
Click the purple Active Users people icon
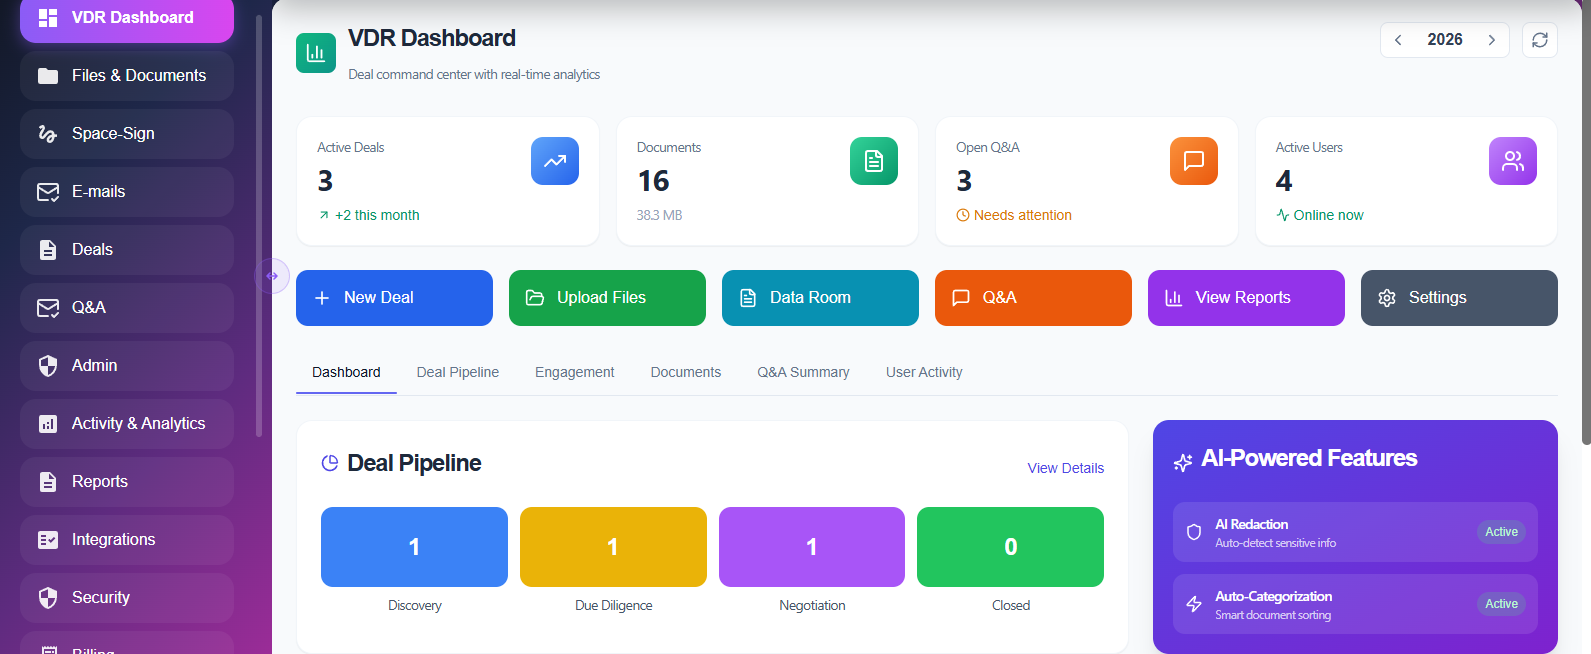coord(1513,161)
